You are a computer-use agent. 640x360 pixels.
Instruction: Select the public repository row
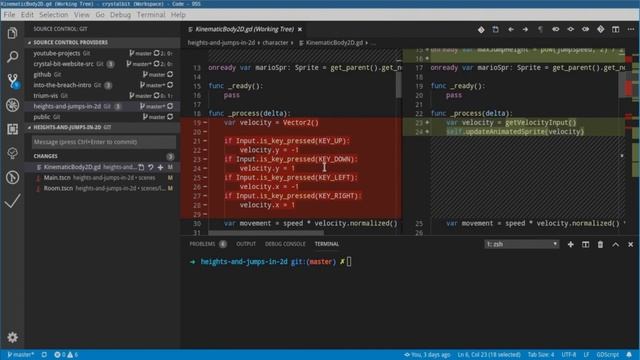click(x=102, y=117)
